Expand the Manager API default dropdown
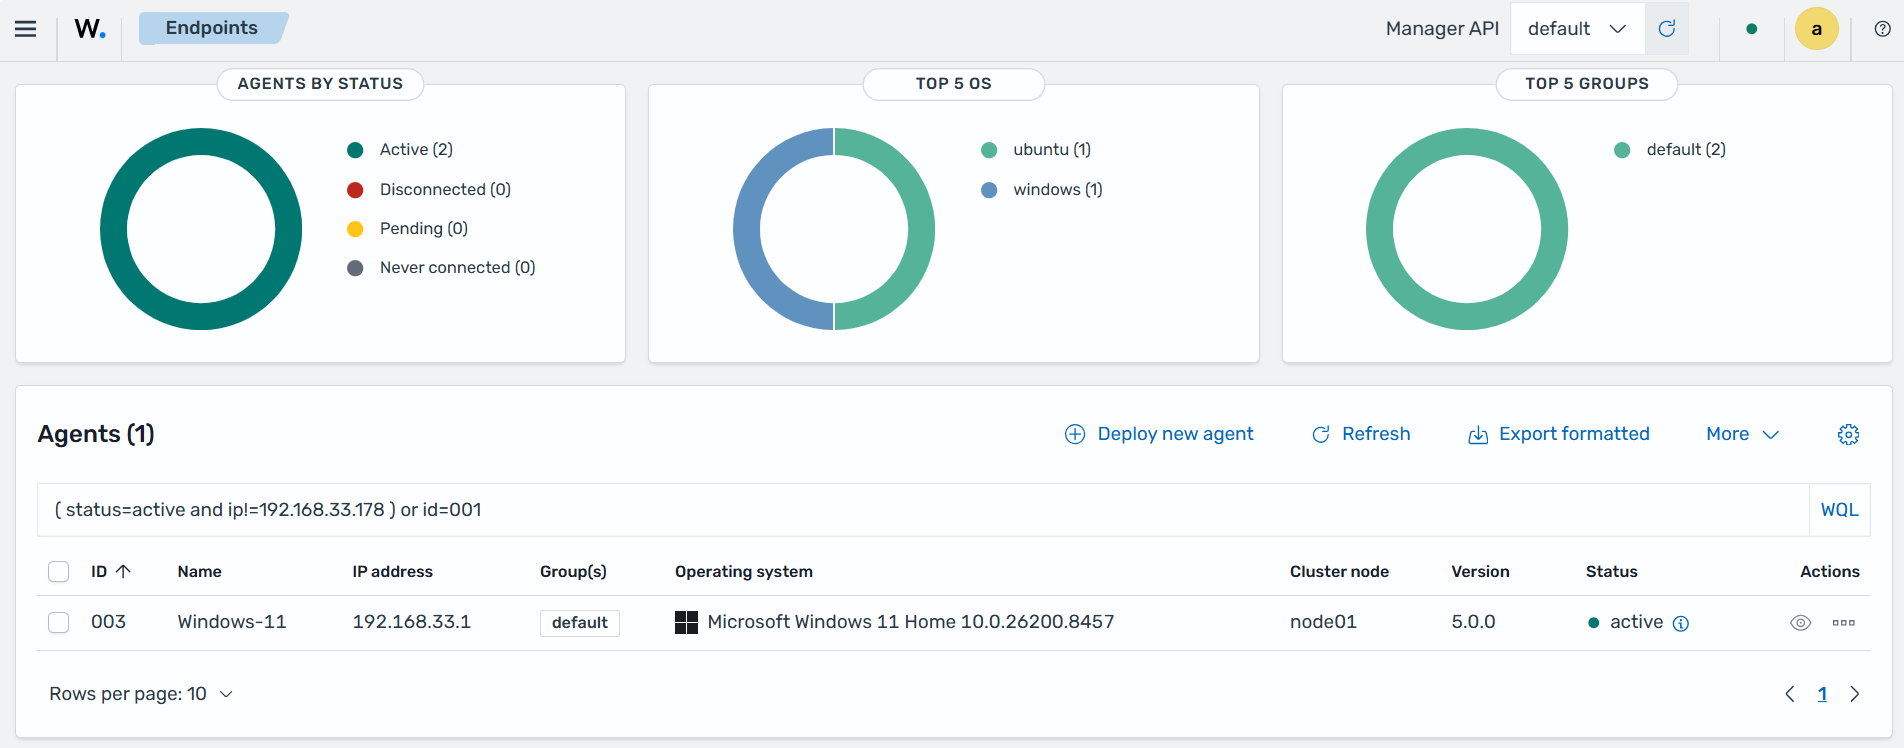The width and height of the screenshot is (1904, 748). point(1577,29)
